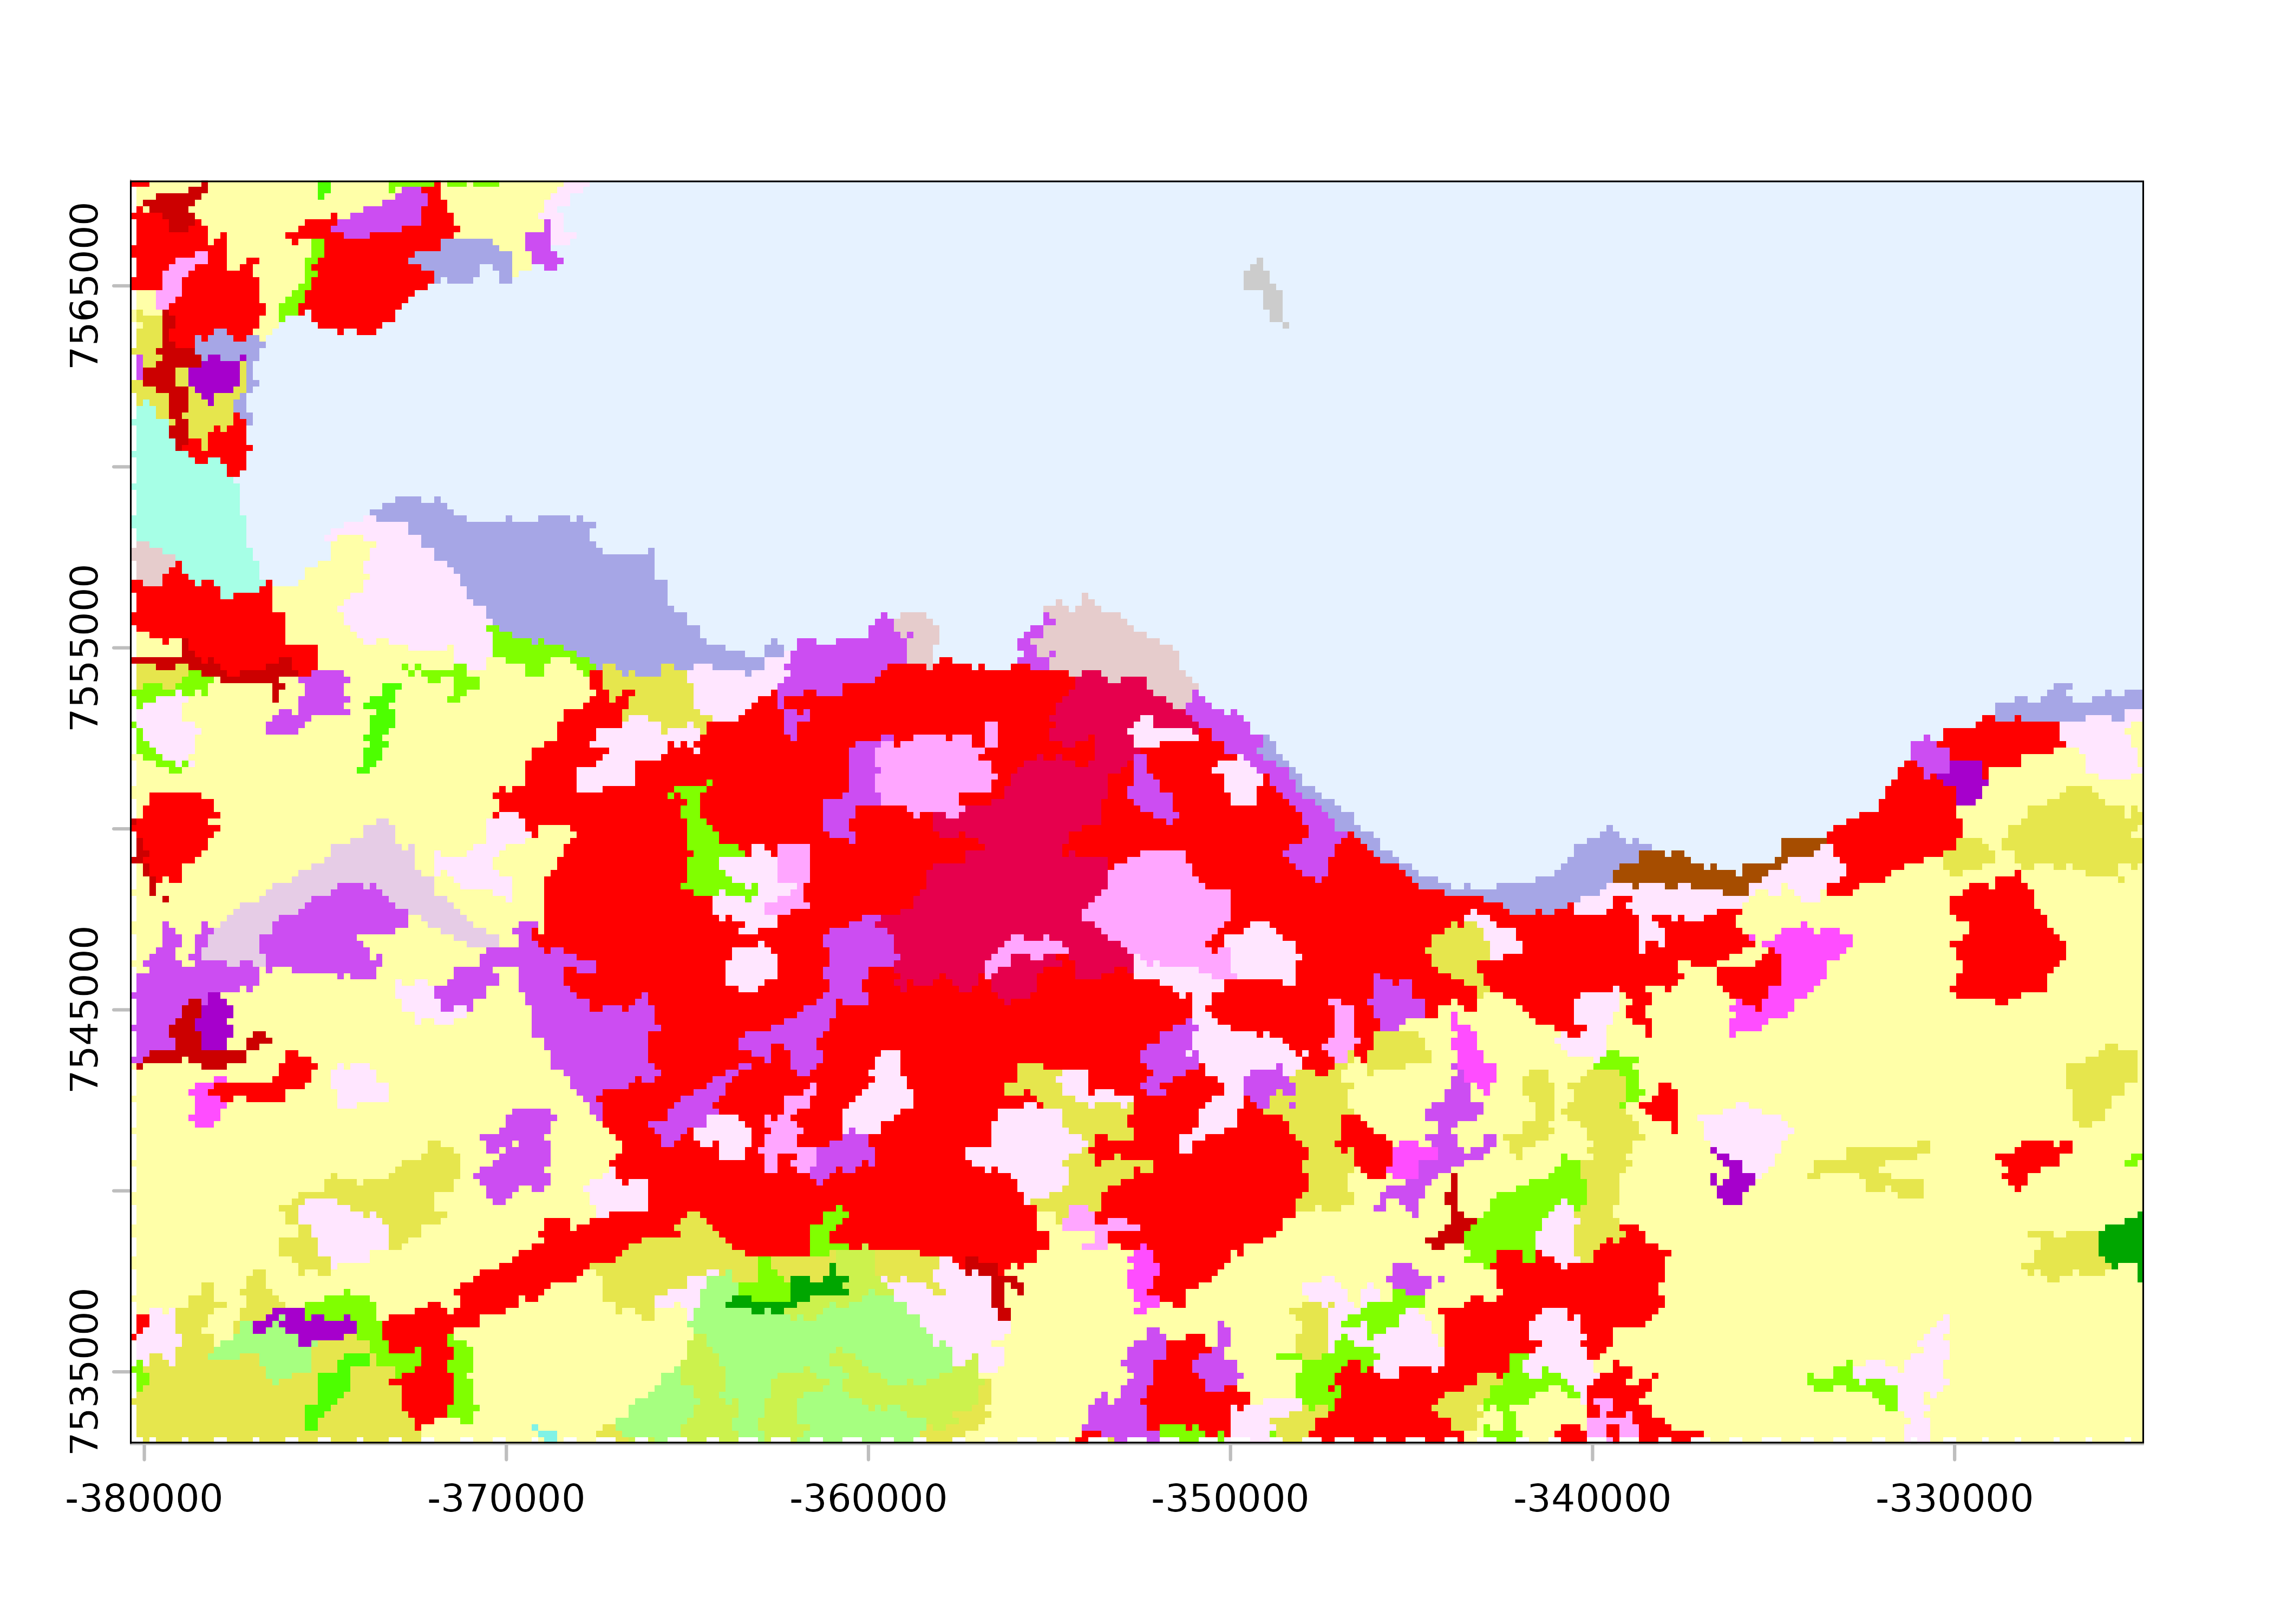This screenshot has height=1624, width=2274.
Task: Click the 7535000 y-axis label
Action: [84, 1371]
